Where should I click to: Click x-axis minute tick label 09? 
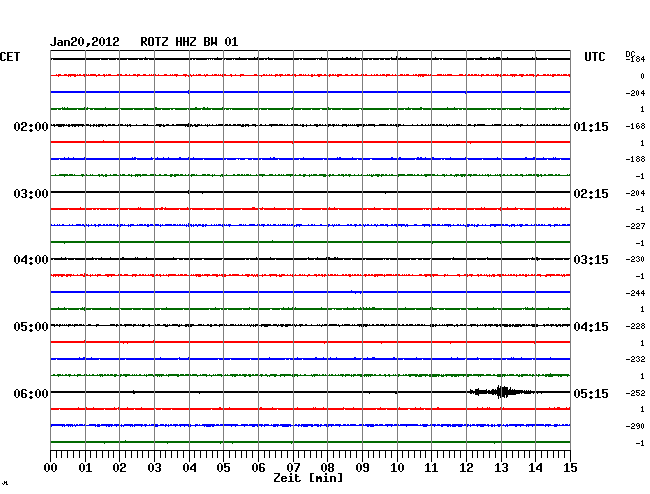(362, 468)
